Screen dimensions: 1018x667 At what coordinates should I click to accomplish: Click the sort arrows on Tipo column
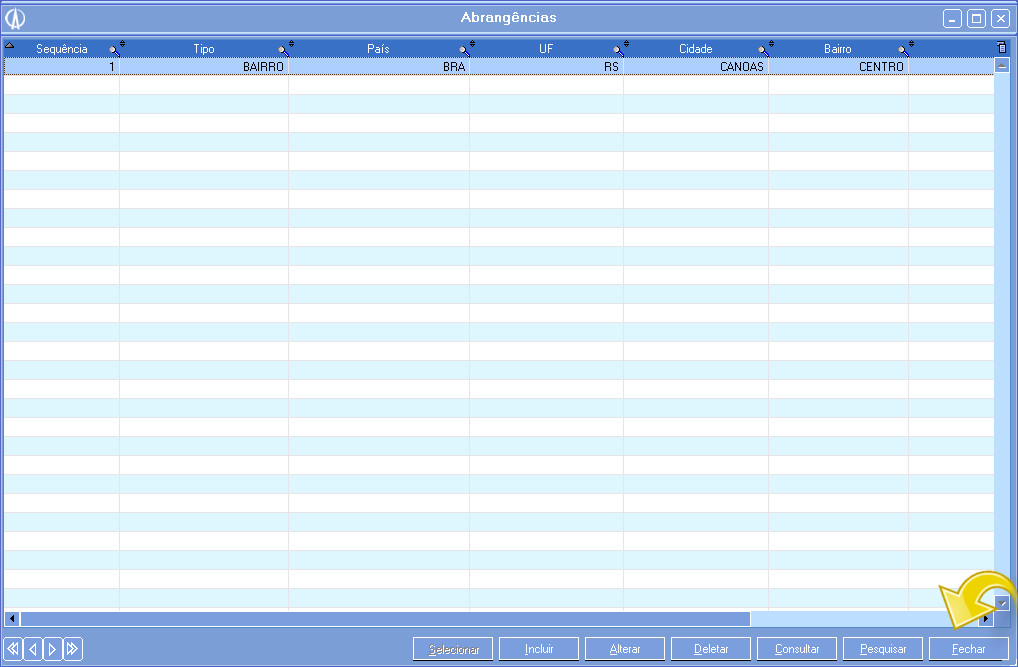coord(291,44)
